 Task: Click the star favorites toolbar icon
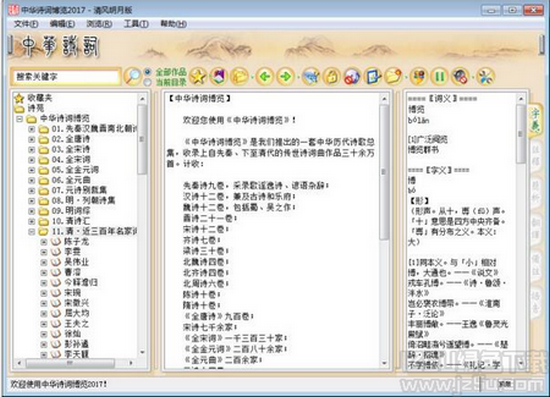pyautogui.click(x=198, y=76)
